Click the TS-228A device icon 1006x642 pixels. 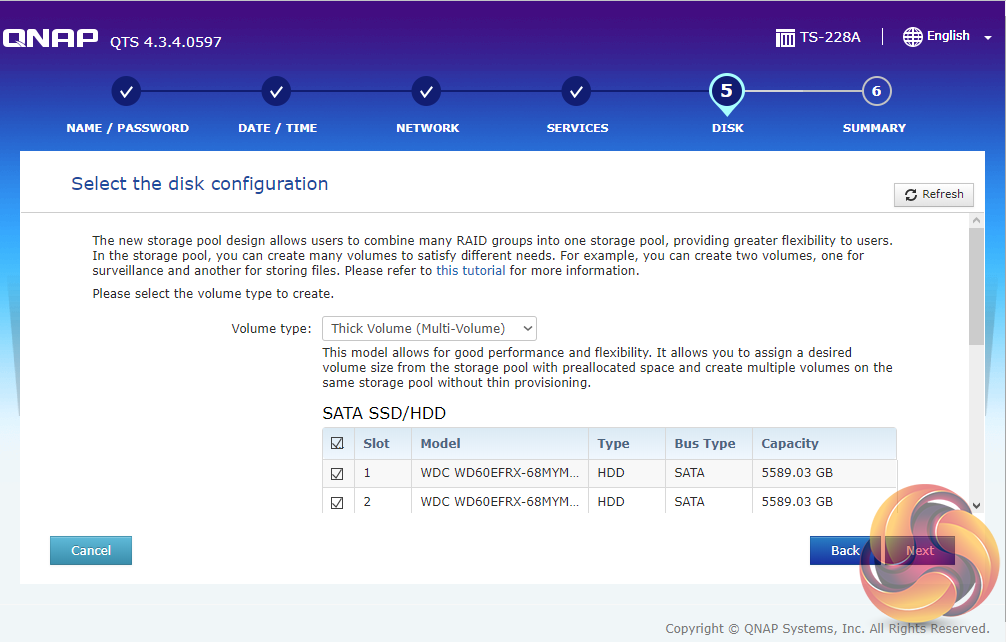[x=786, y=37]
